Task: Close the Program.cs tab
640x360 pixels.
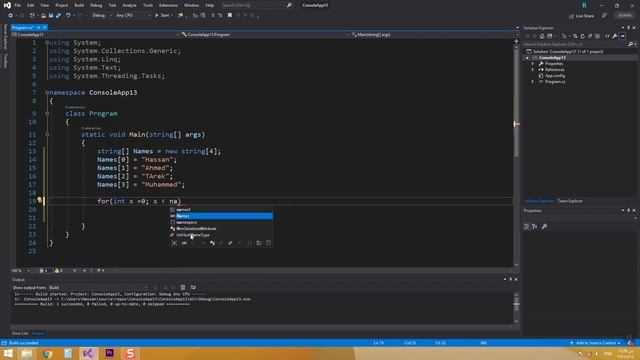Action: click(x=44, y=27)
